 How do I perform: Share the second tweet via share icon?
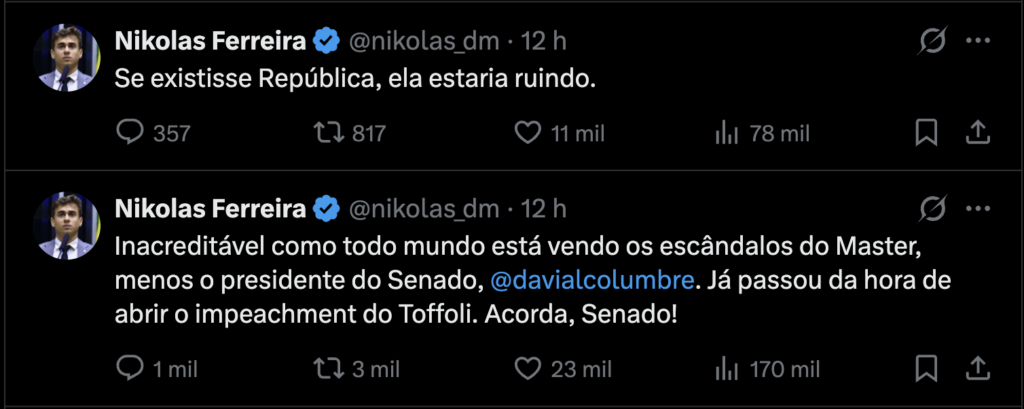tap(978, 369)
